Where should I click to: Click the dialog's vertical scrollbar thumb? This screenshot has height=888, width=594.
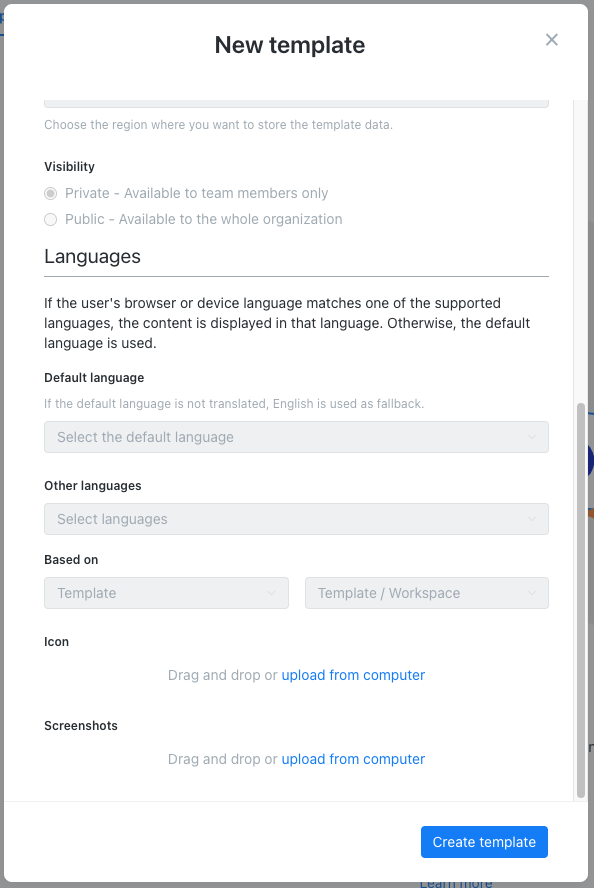coord(580,600)
